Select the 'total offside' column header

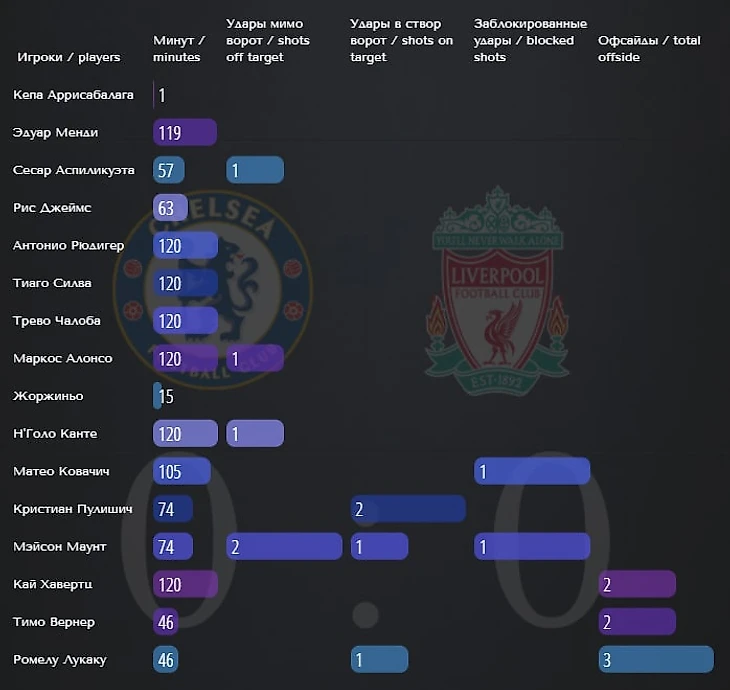point(648,49)
